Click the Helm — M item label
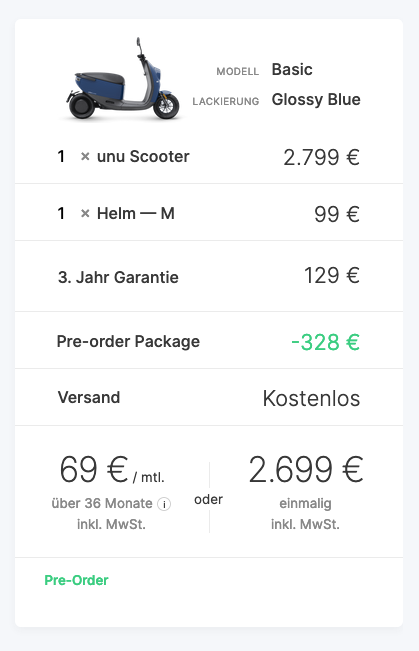419x651 pixels. pyautogui.click(x=136, y=213)
